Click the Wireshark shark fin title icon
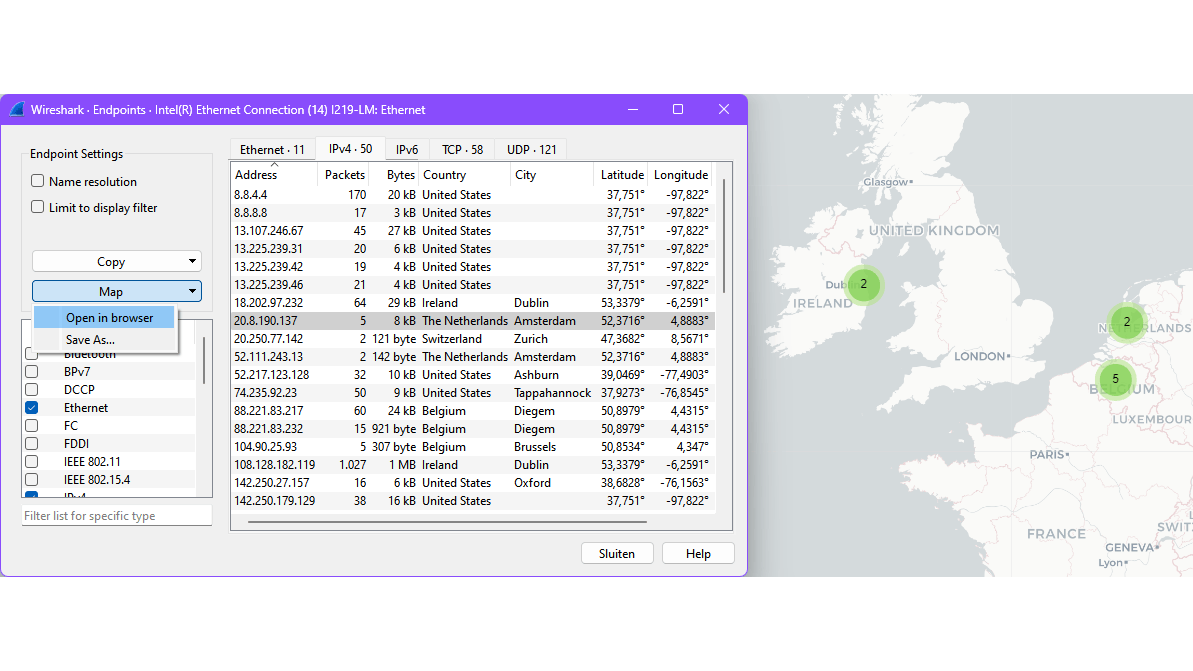This screenshot has width=1193, height=671. [16, 110]
